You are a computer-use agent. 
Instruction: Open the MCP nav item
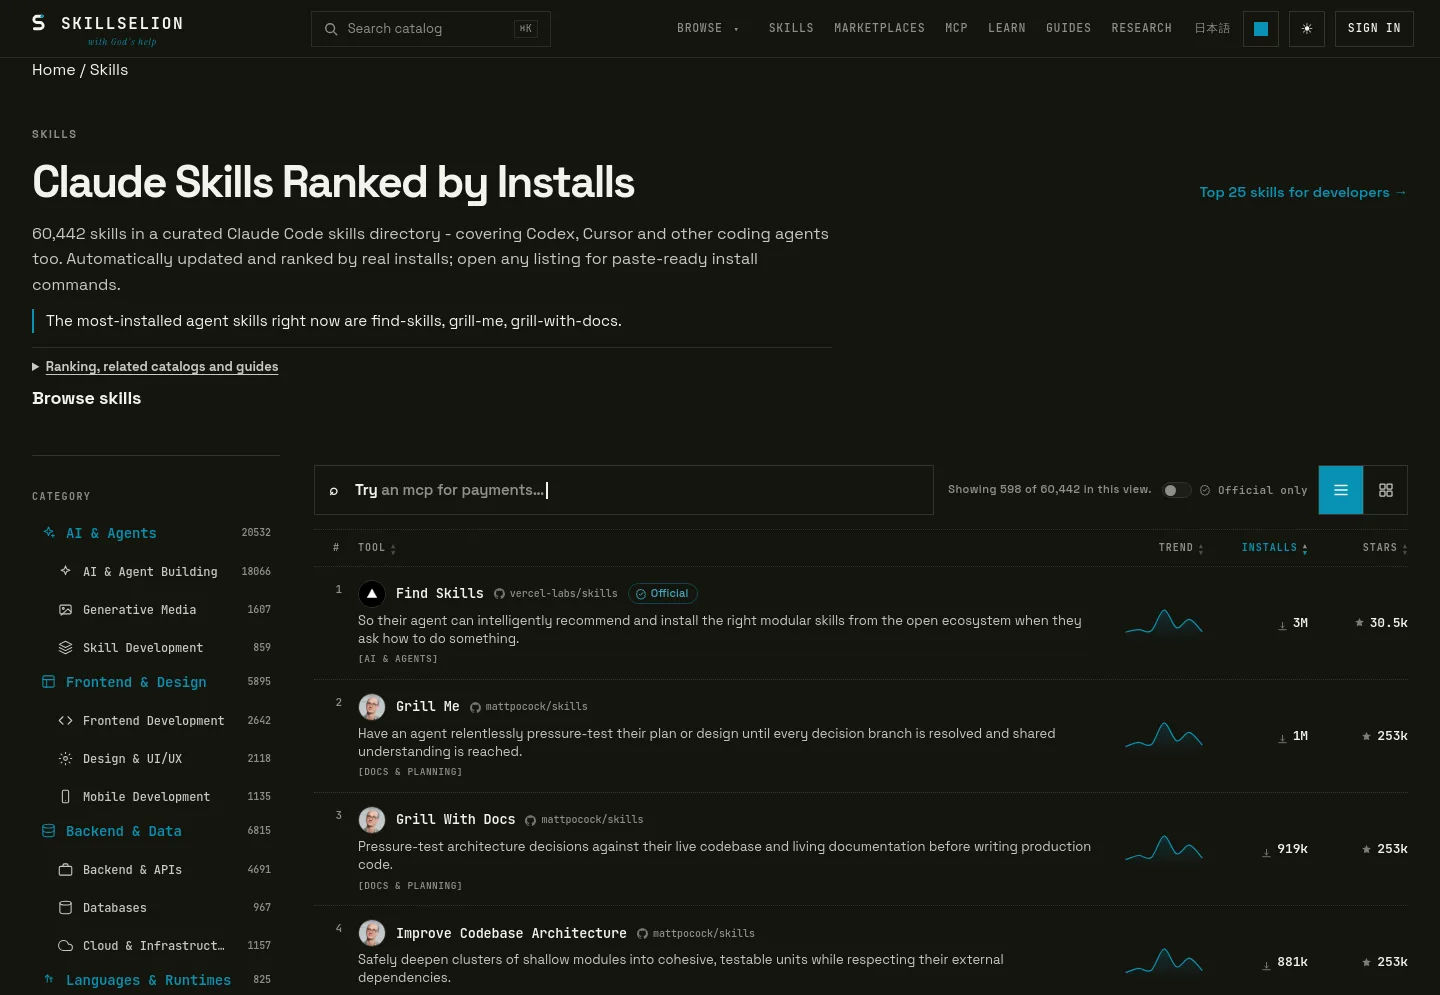point(956,28)
